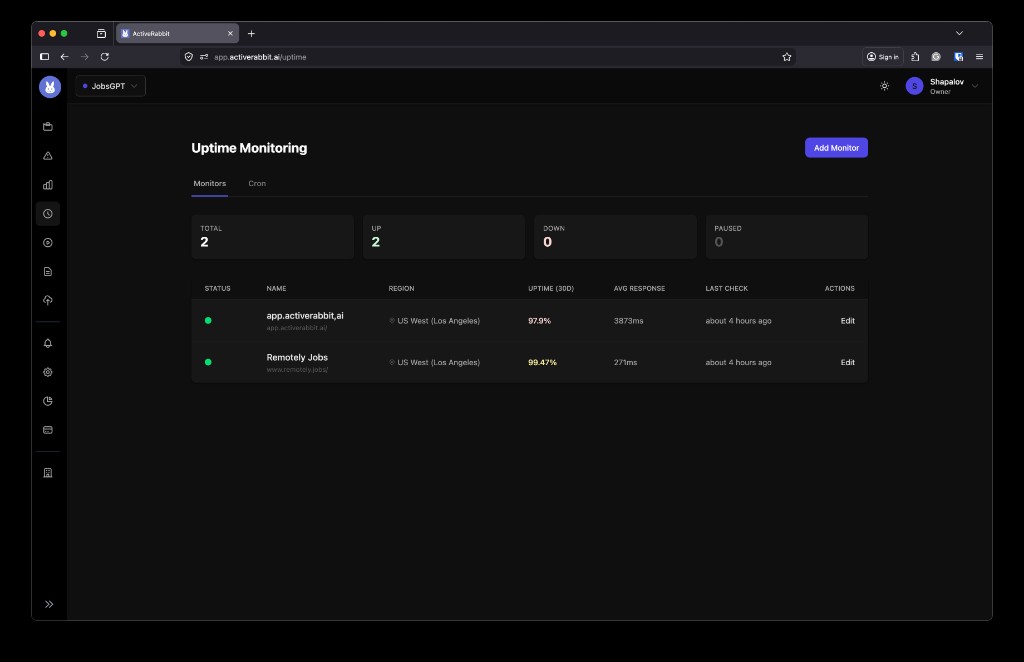
Task: Click the UPTIME (30D) column header
Action: [551, 289]
